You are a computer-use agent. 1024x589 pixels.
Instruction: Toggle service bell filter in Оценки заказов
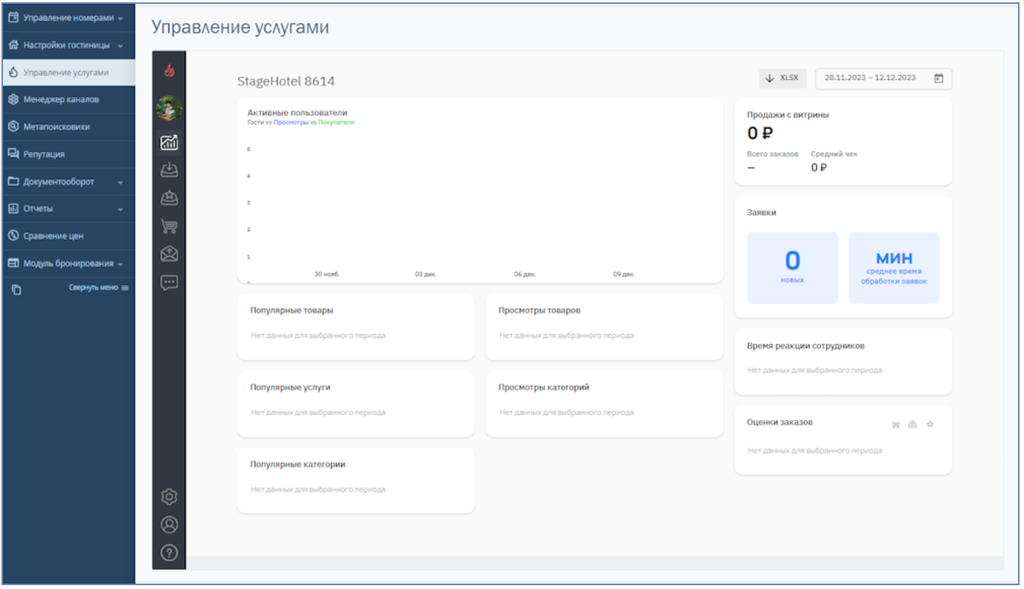pyautogui.click(x=912, y=425)
